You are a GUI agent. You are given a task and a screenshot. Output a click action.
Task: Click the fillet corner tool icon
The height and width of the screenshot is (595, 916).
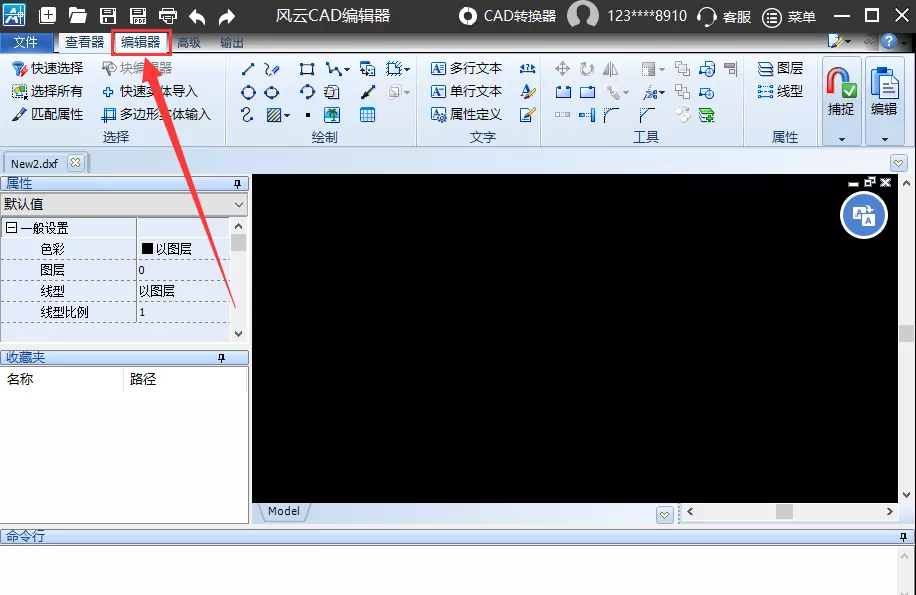[x=612, y=115]
